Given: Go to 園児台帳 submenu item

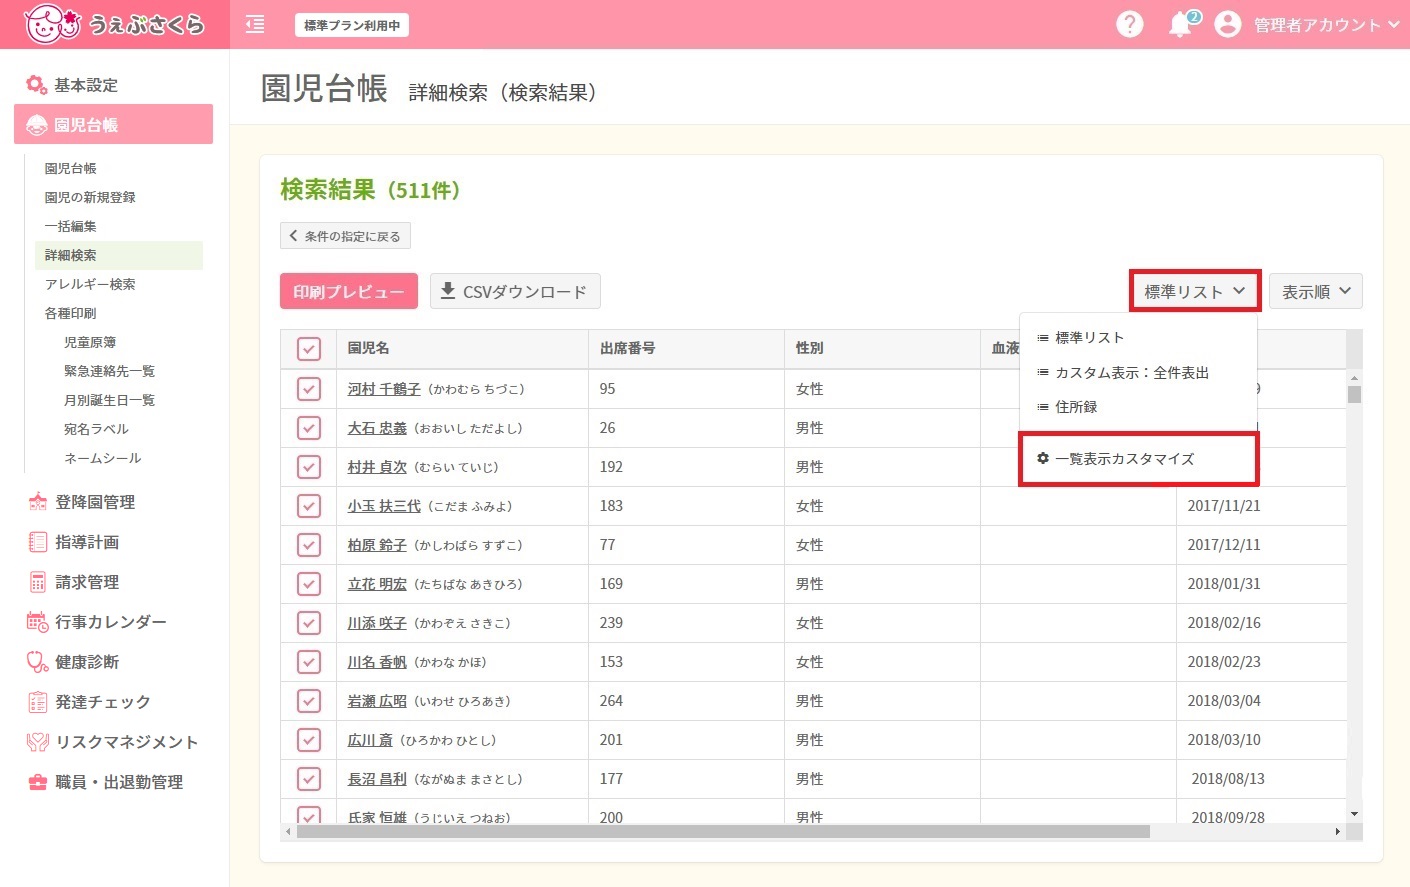Looking at the screenshot, I should click(x=70, y=169).
